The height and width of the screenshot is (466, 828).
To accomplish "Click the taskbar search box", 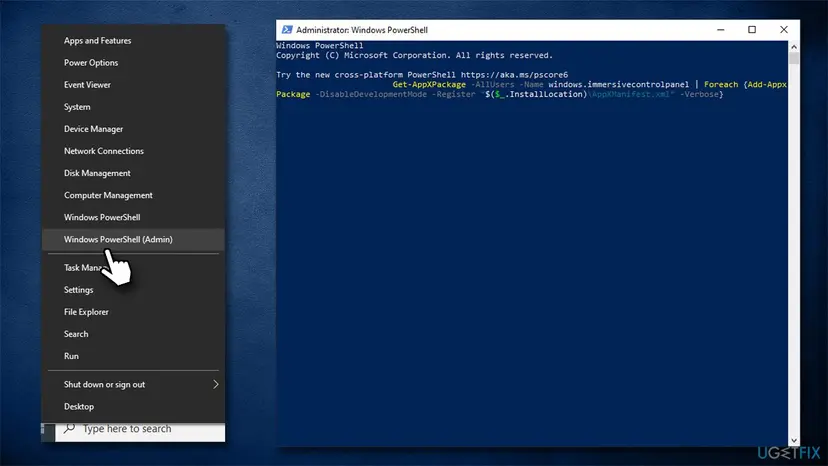I will click(x=140, y=432).
